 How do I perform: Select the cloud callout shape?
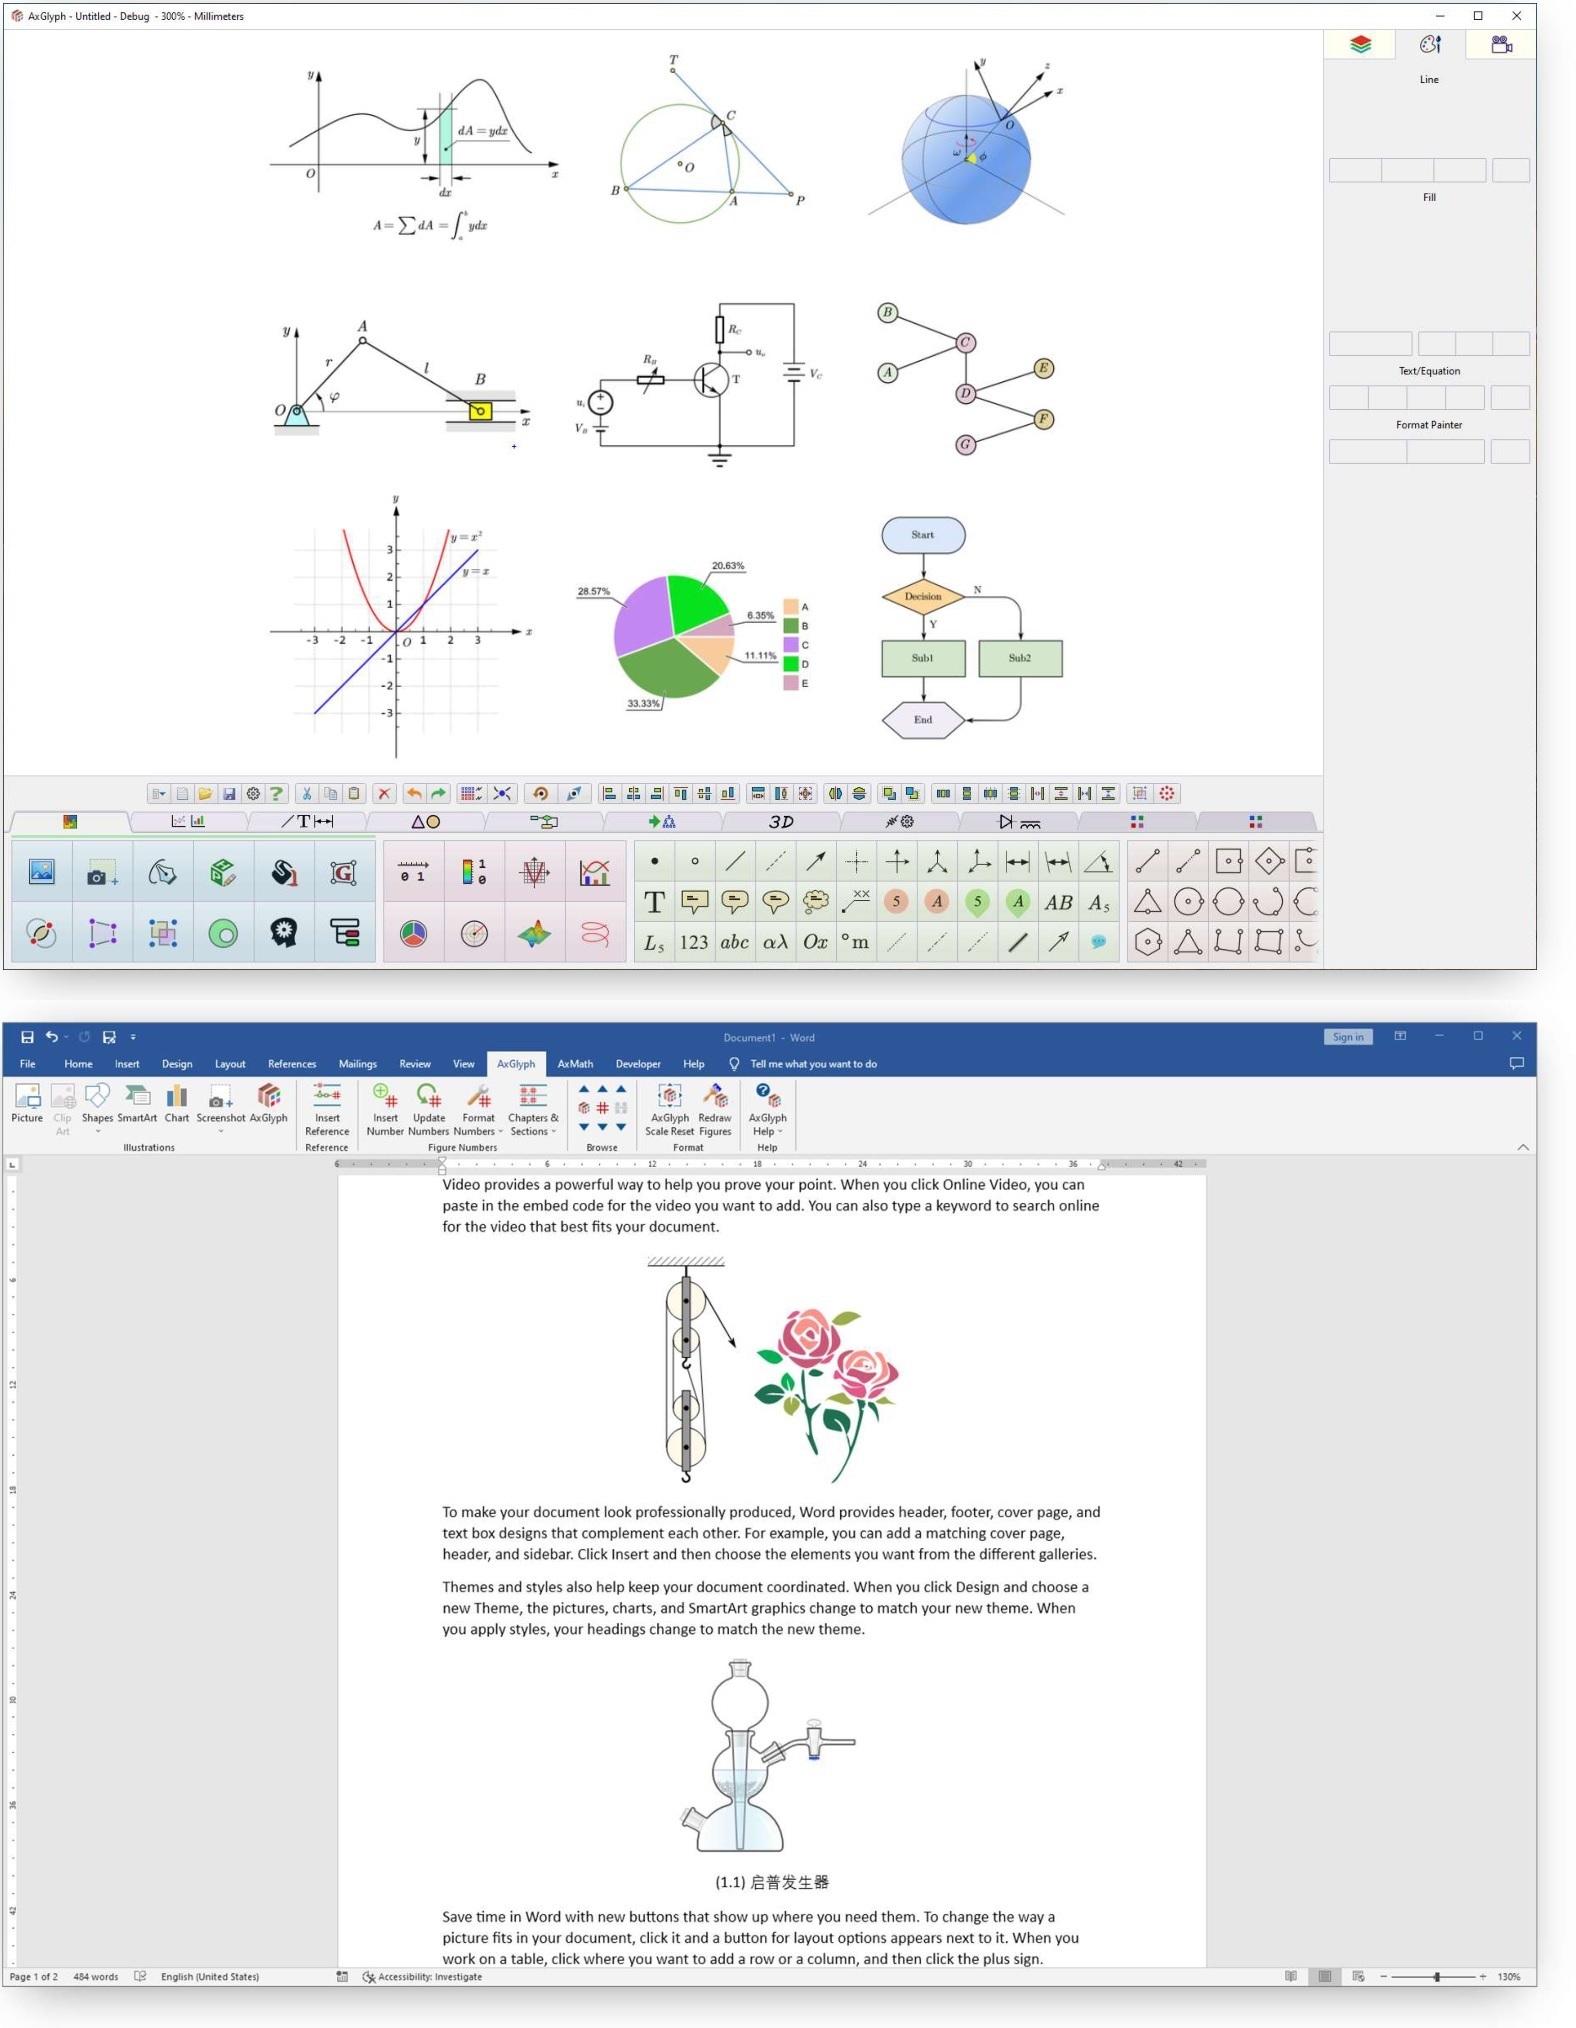(816, 902)
